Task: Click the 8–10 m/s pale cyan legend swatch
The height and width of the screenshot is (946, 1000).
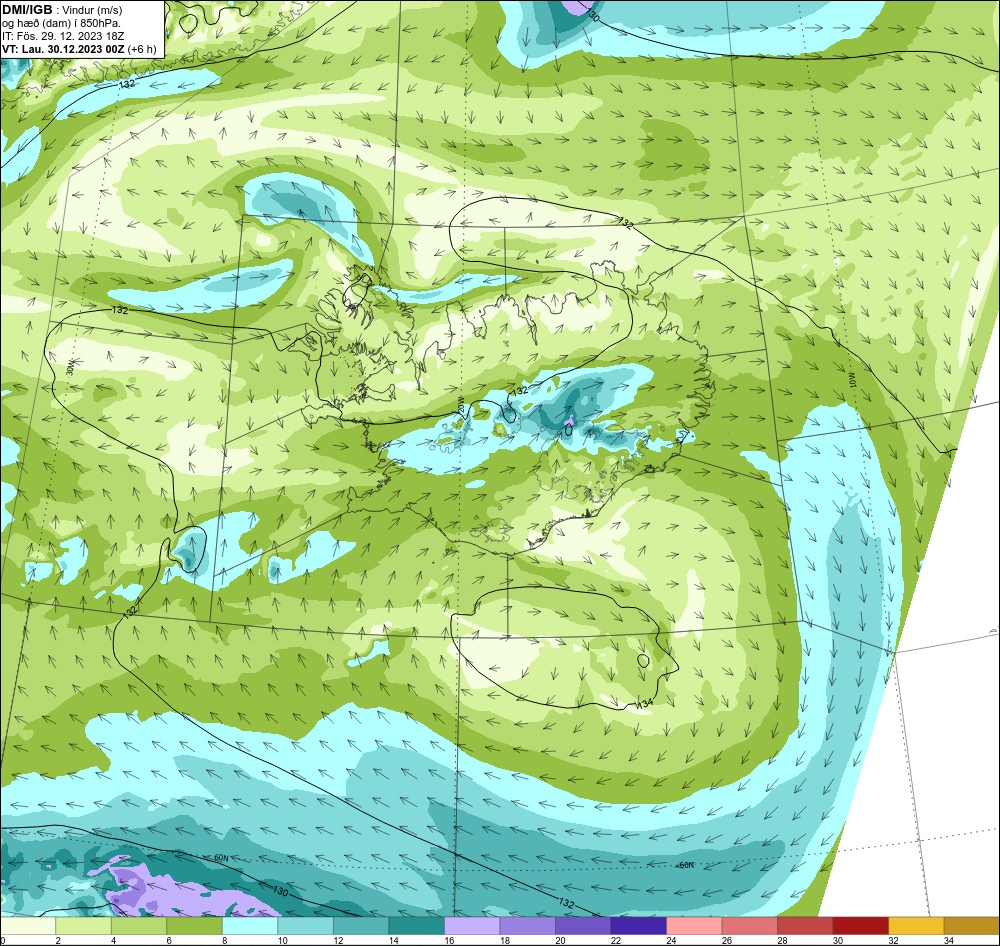Action: [x=250, y=925]
